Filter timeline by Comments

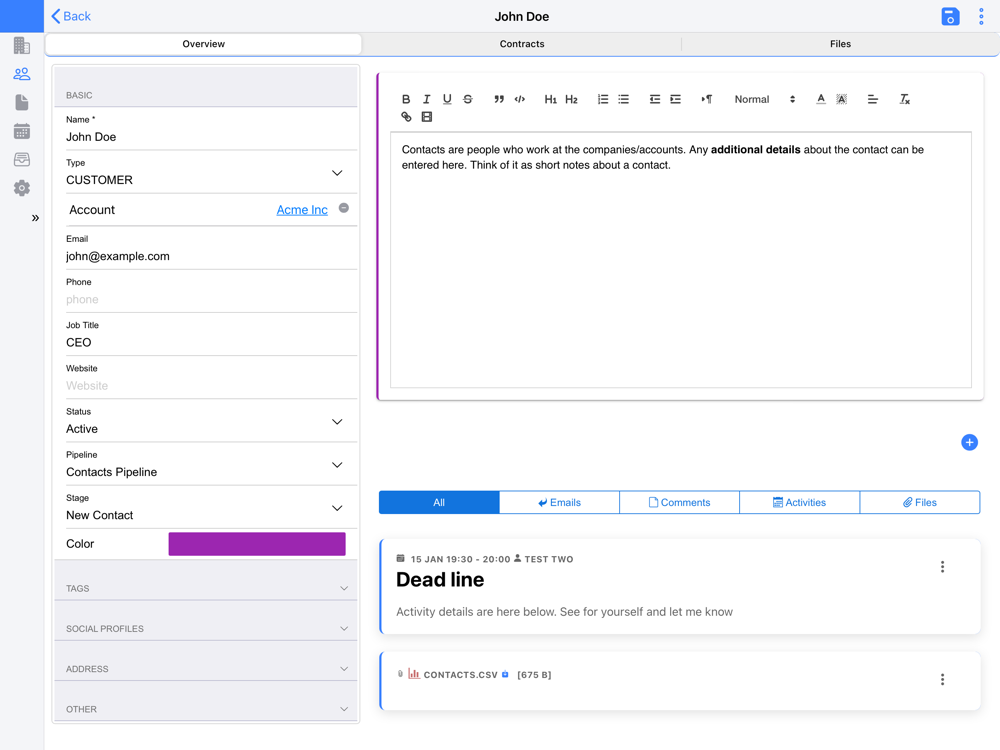(679, 503)
